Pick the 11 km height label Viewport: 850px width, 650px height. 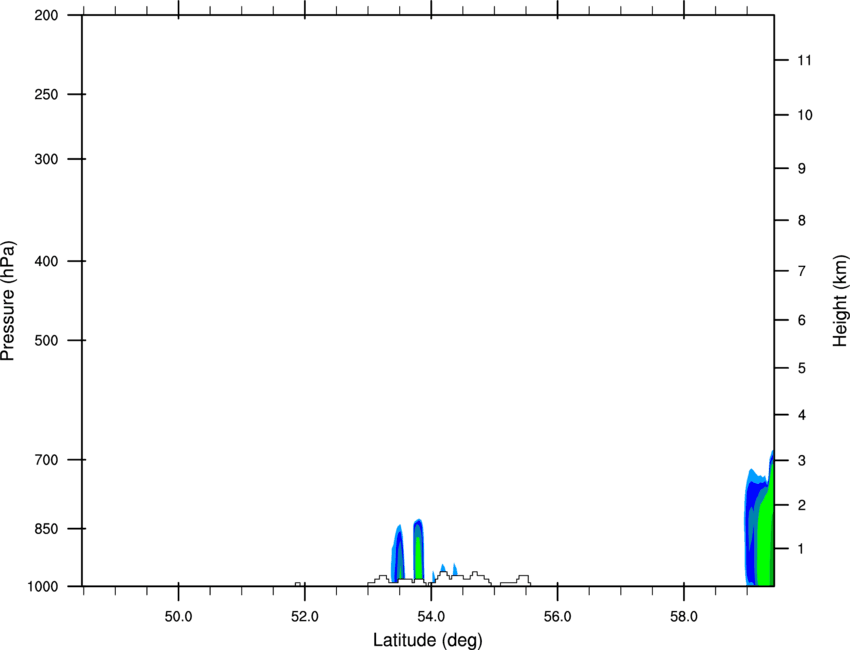tap(804, 60)
